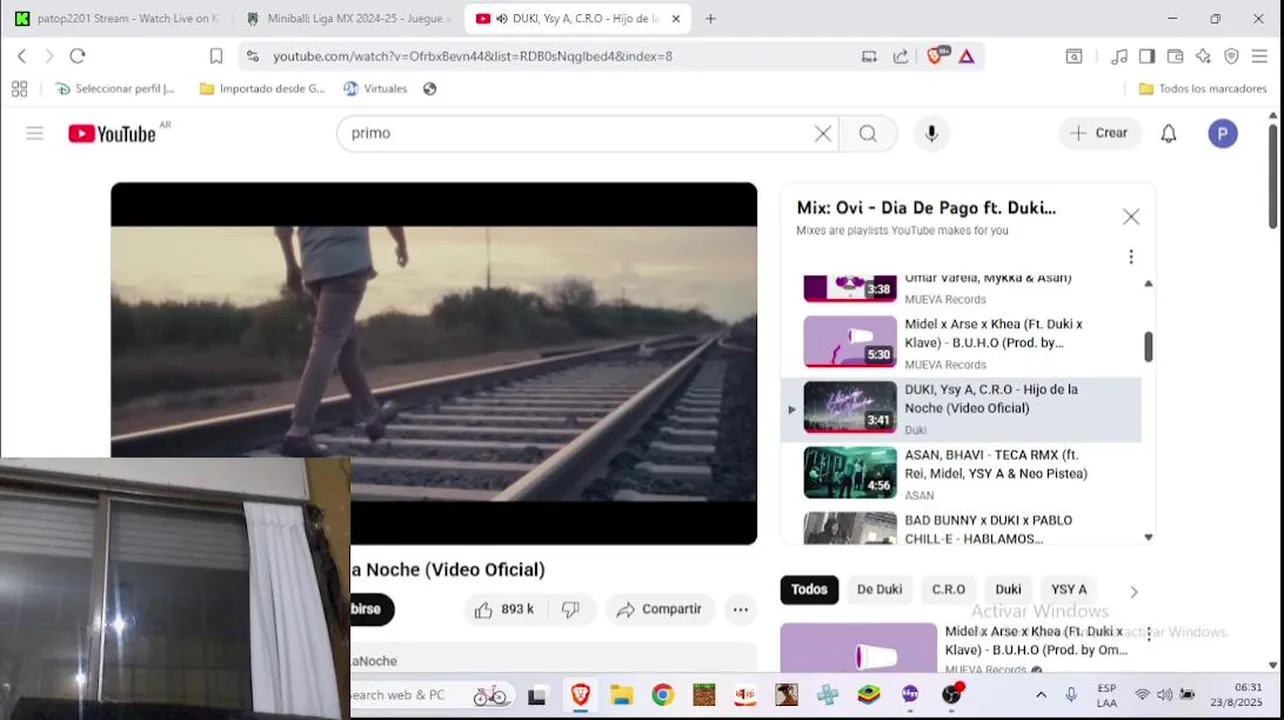Select the Hijo de la Noche playlist item

click(x=960, y=408)
